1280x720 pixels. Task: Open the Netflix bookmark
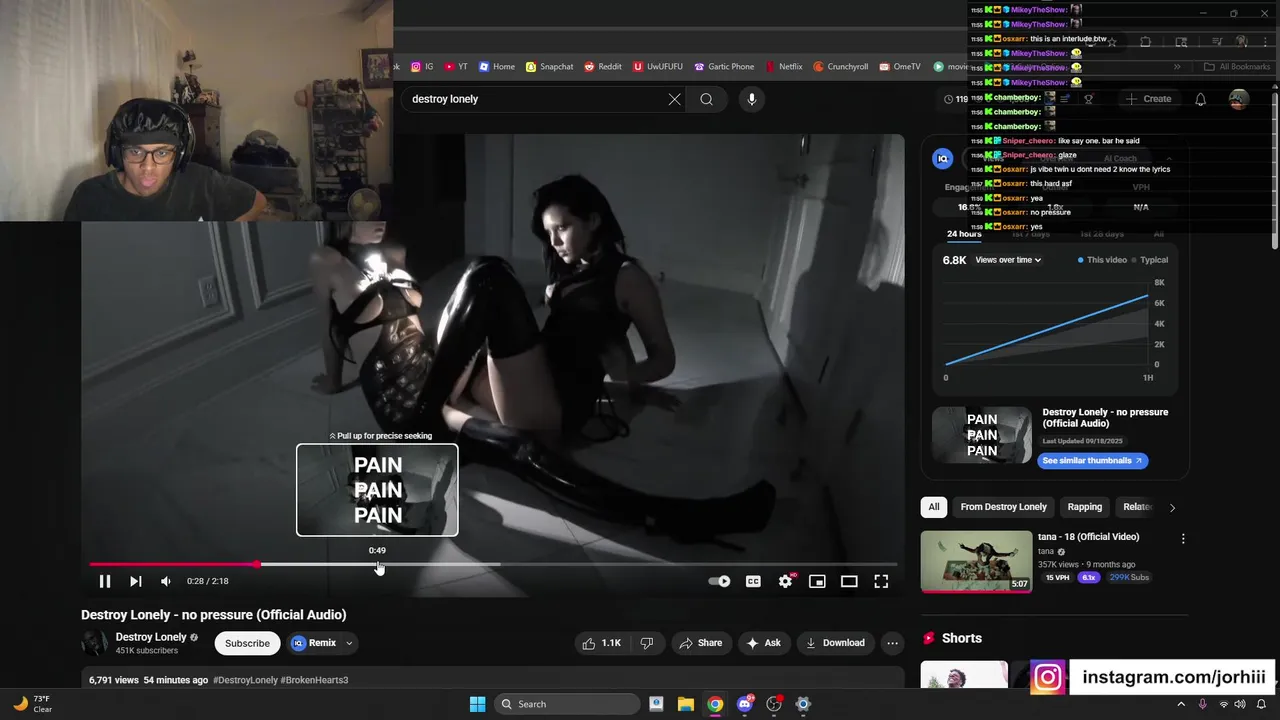783,67
